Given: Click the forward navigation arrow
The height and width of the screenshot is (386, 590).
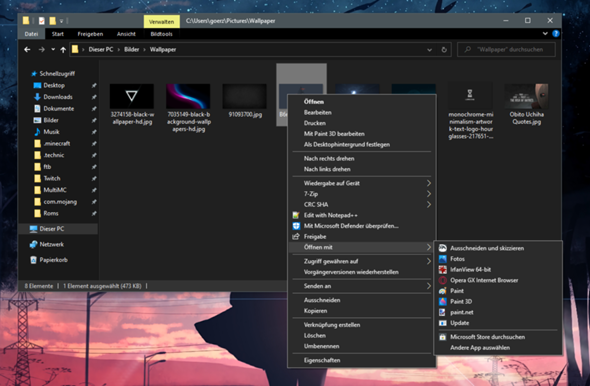Looking at the screenshot, I should pos(41,50).
